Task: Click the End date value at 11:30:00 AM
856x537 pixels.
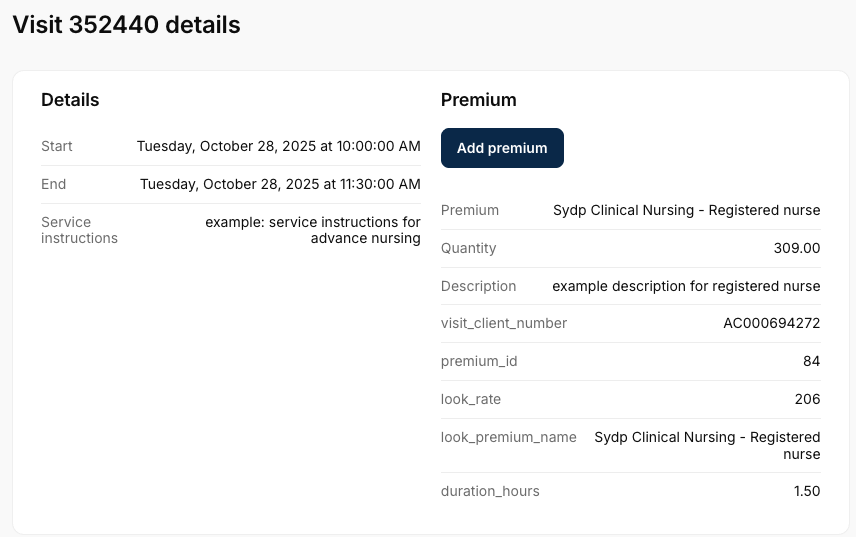Action: tap(280, 184)
